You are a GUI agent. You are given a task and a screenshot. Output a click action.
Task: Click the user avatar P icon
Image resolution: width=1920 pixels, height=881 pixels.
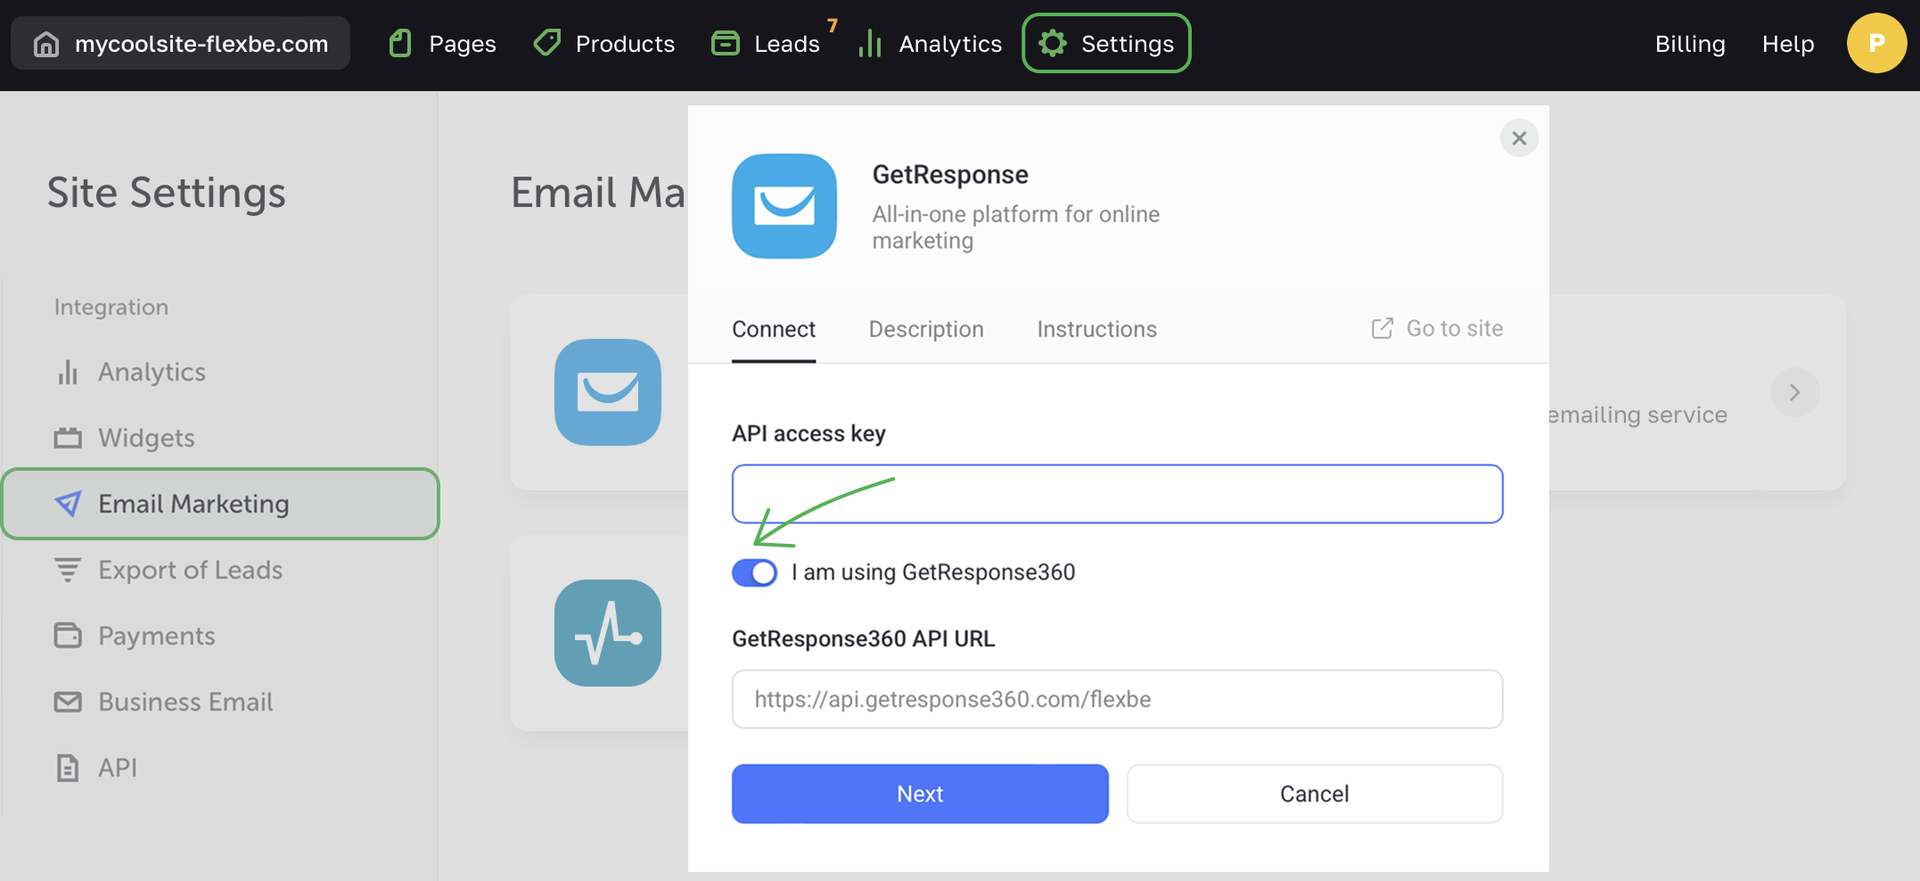[1876, 43]
